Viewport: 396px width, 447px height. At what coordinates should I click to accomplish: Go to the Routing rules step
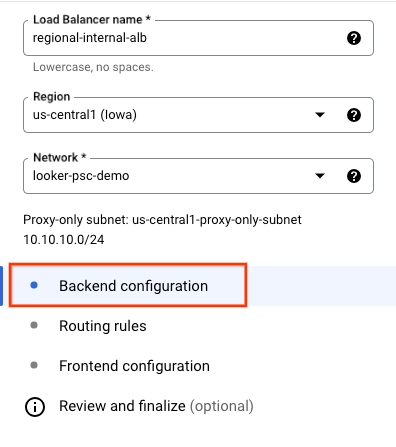(103, 326)
